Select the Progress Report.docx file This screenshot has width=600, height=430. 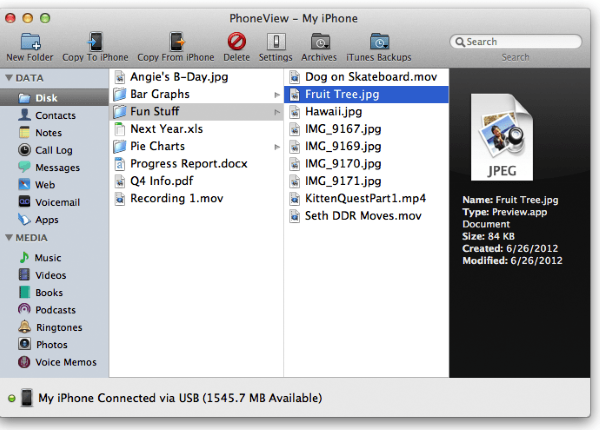(x=188, y=163)
